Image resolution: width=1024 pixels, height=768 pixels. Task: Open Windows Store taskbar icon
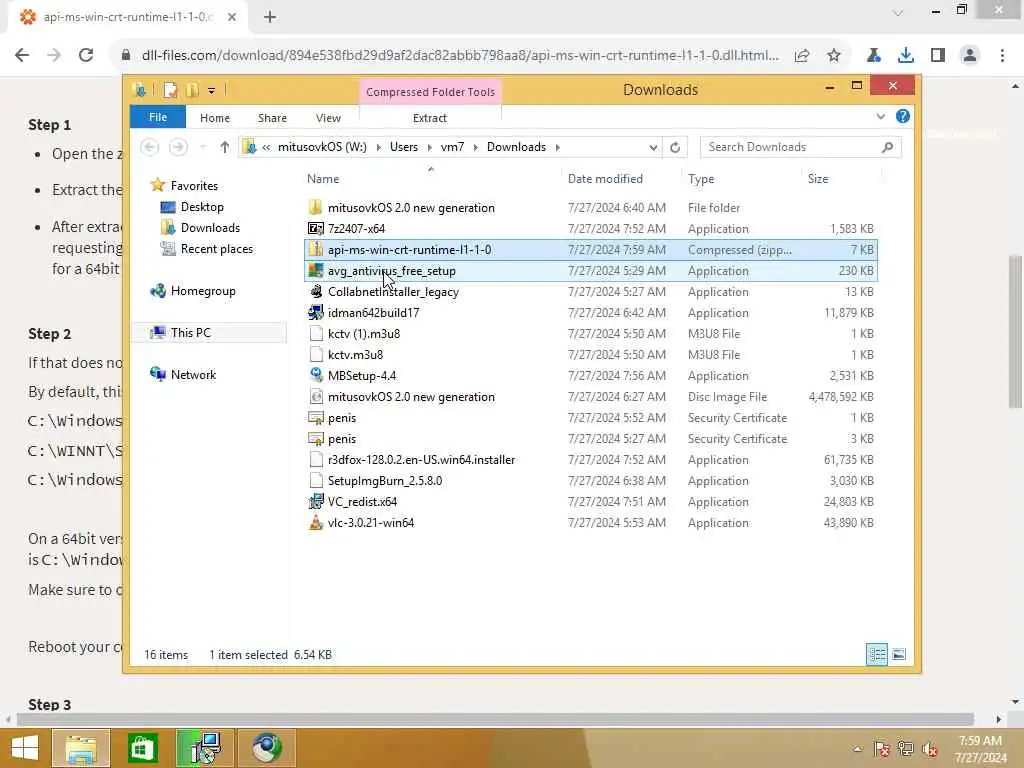point(142,748)
